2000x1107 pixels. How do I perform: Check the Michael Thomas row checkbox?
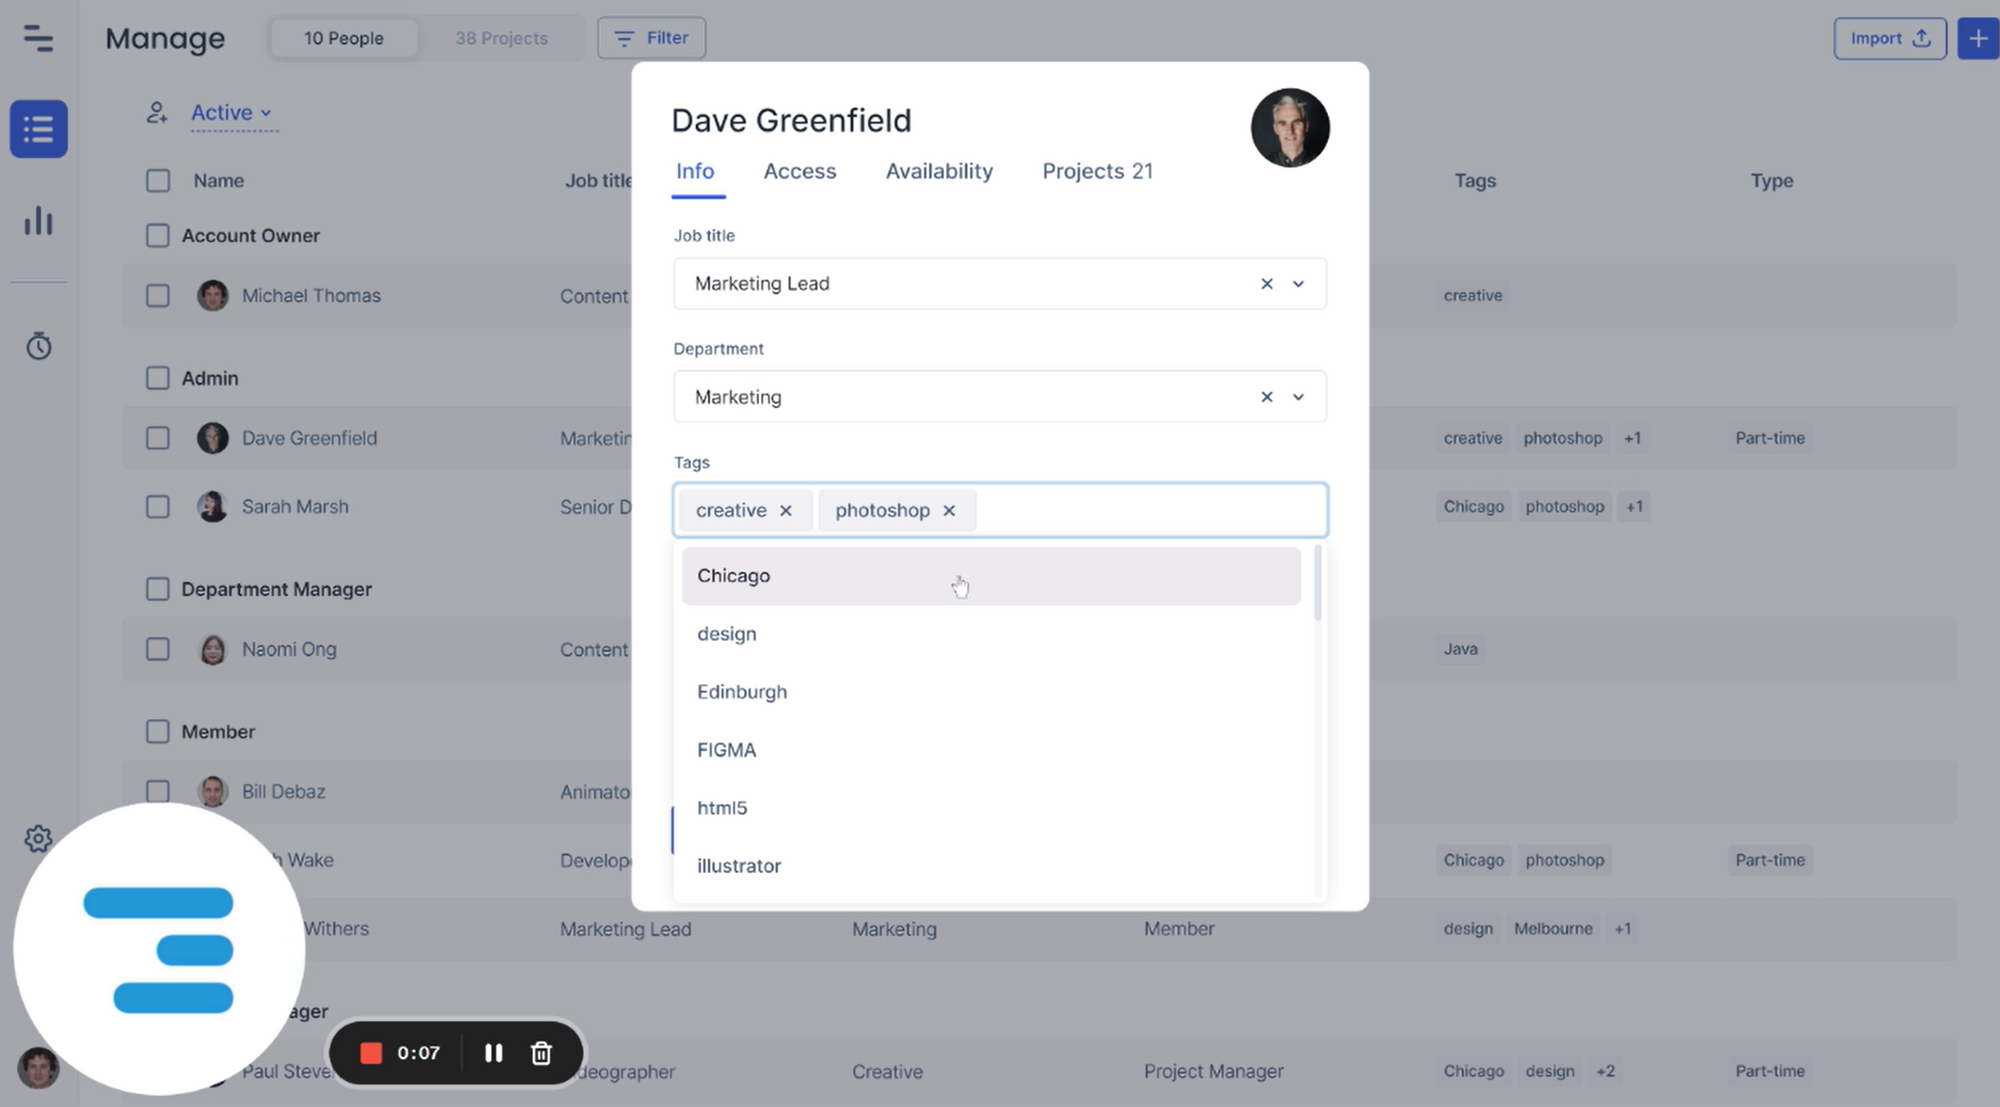click(x=158, y=296)
